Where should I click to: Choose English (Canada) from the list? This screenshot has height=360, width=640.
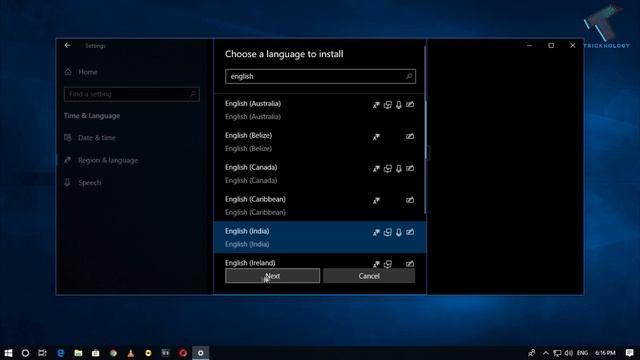coord(320,173)
